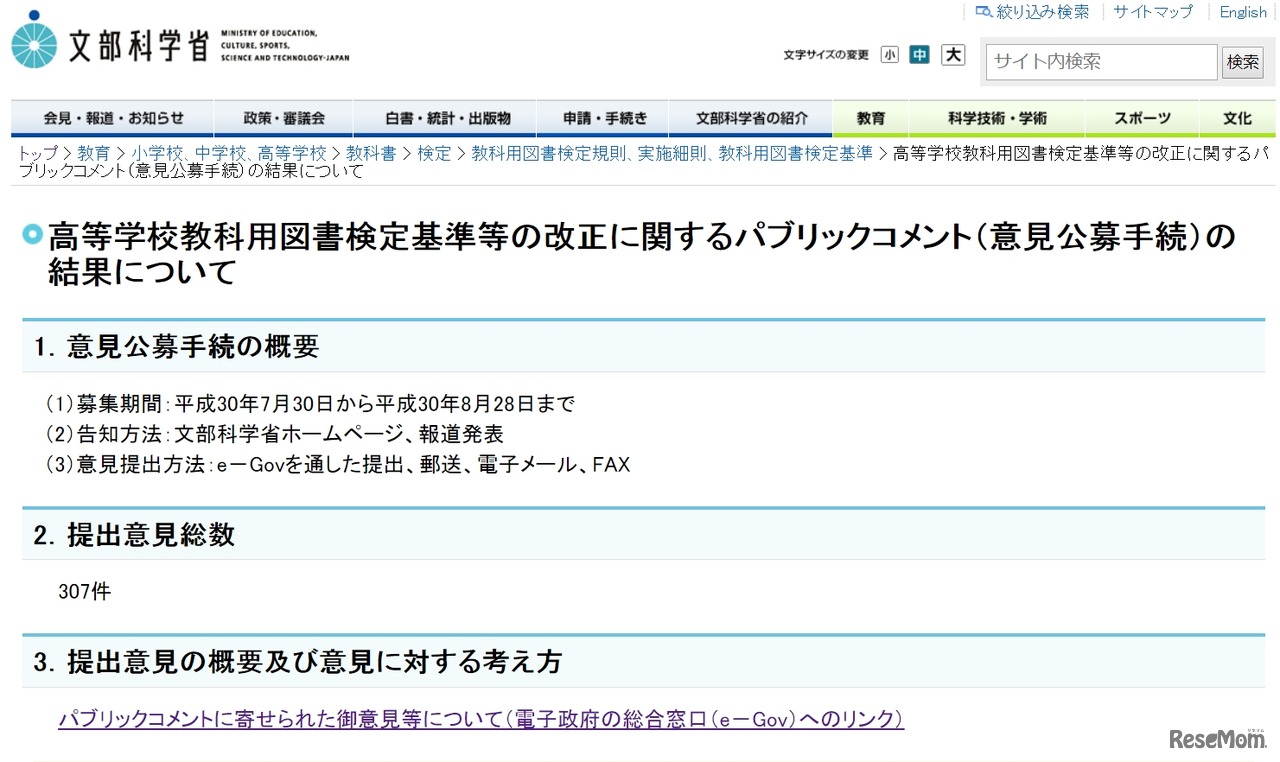Open the 申請・手続き menu
1280x762 pixels.
603,117
